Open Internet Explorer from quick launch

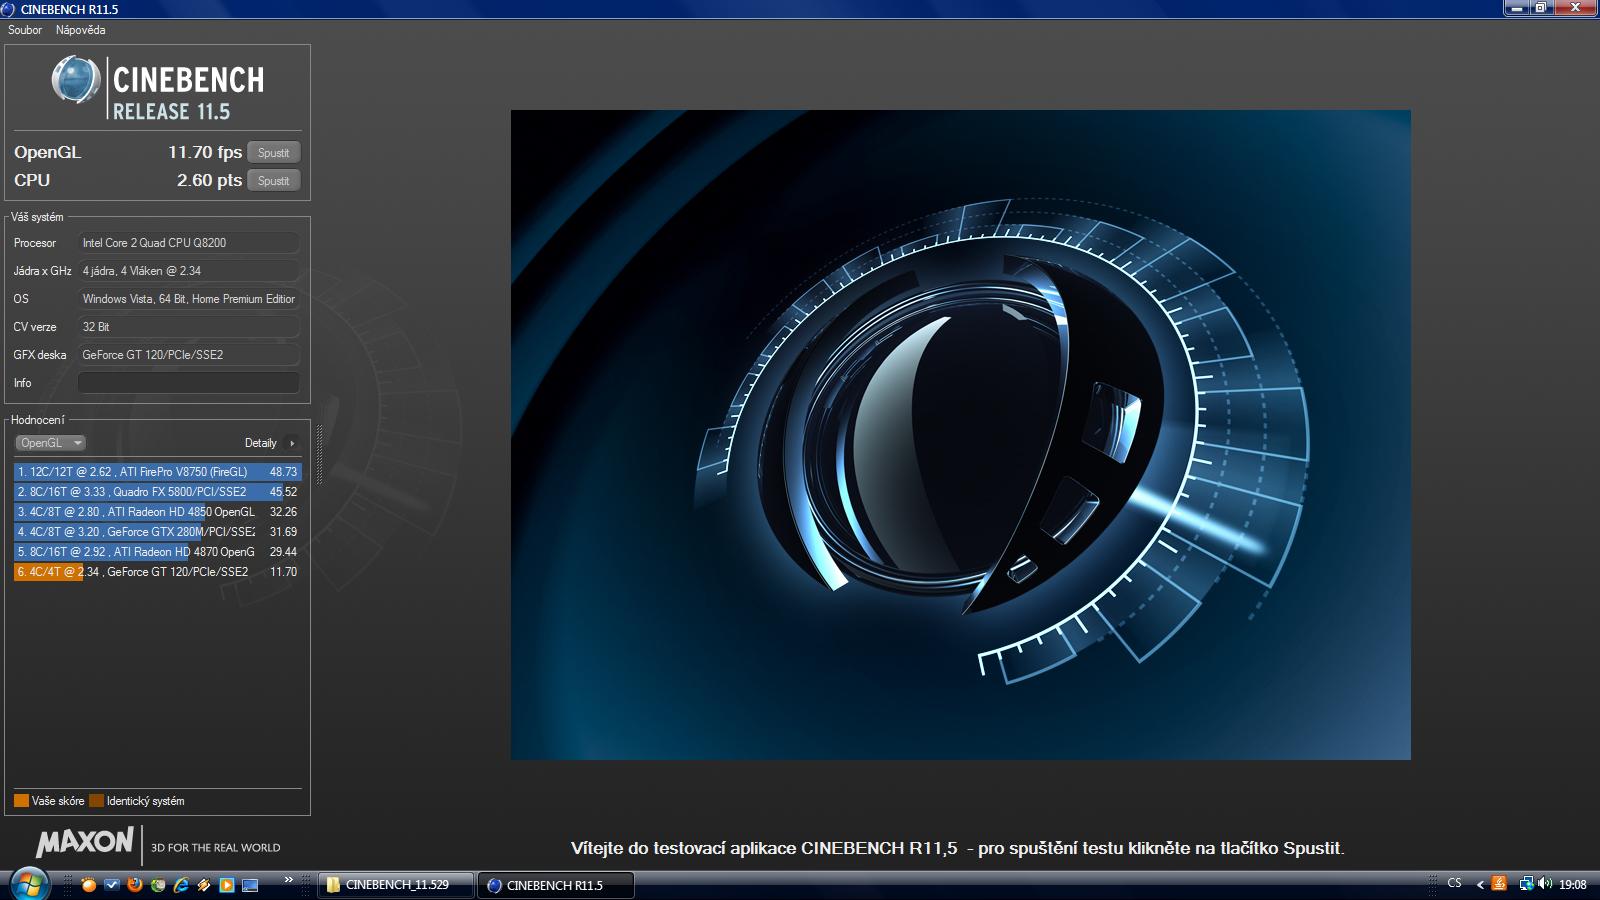coord(181,885)
